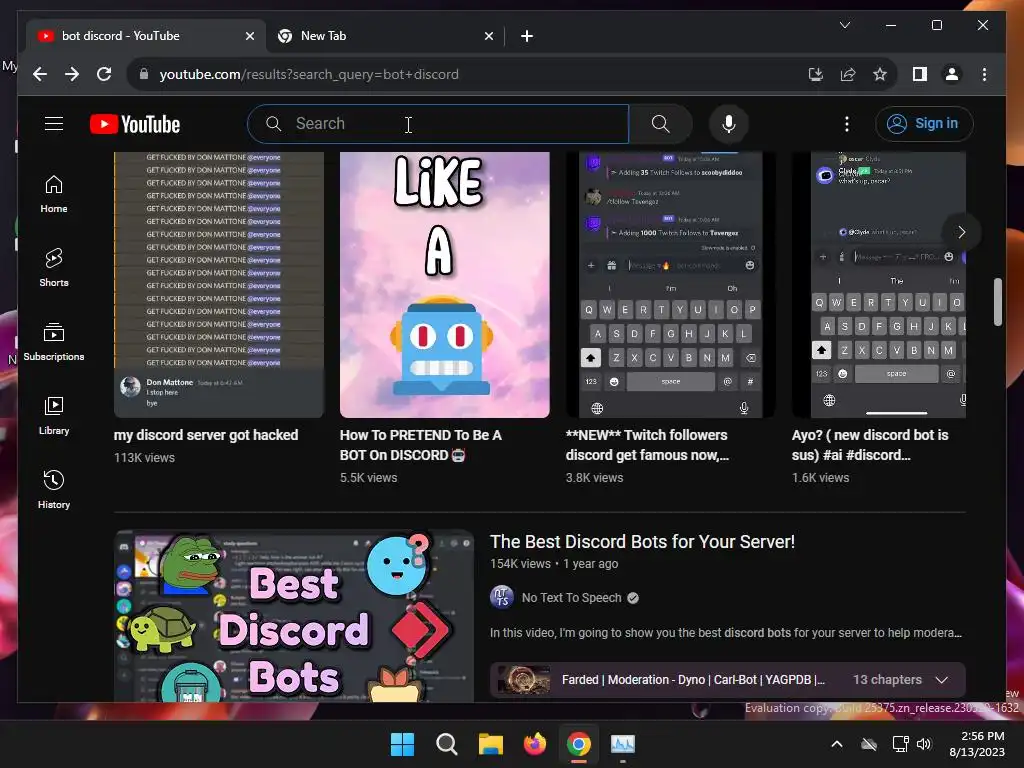1024x768 pixels.
Task: Open Chrome tab search dropdown
Action: [x=844, y=25]
